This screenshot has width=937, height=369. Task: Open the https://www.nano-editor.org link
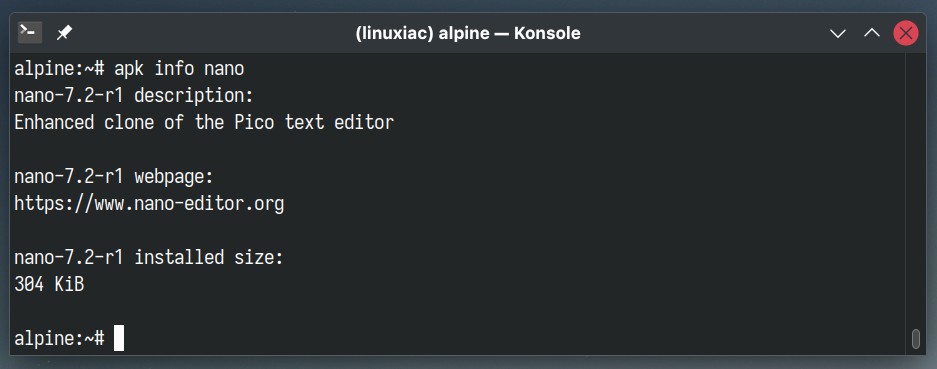coord(149,204)
